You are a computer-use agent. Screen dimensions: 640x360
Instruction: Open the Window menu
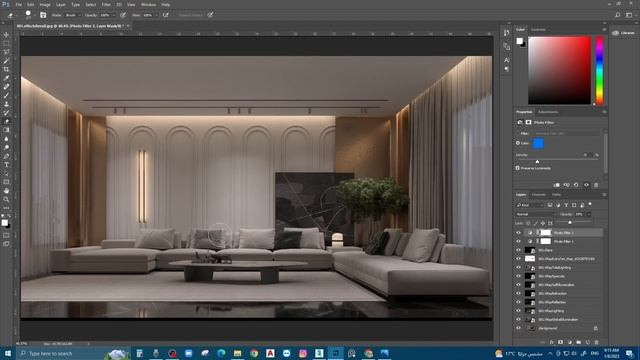click(x=148, y=4)
